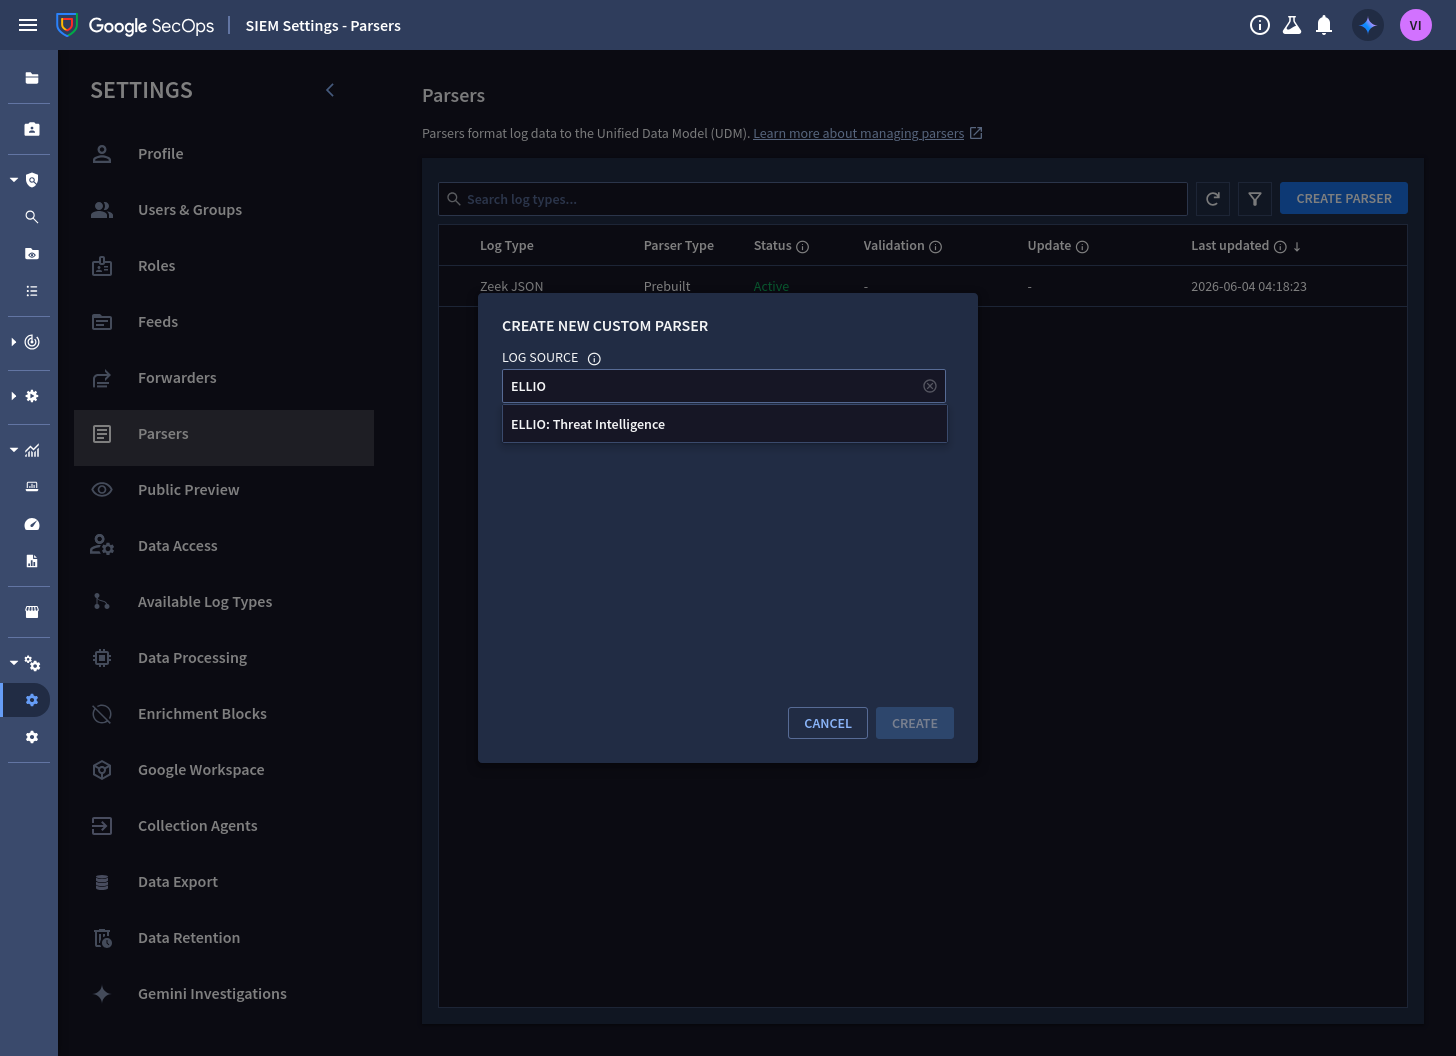Click the Log Type column header
The image size is (1456, 1056).
pos(507,246)
